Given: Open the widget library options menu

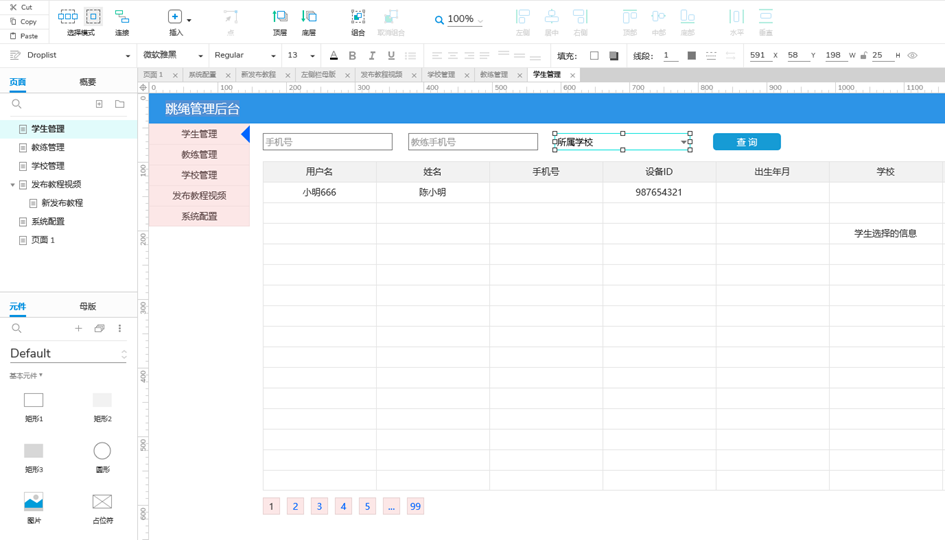Looking at the screenshot, I should [120, 328].
